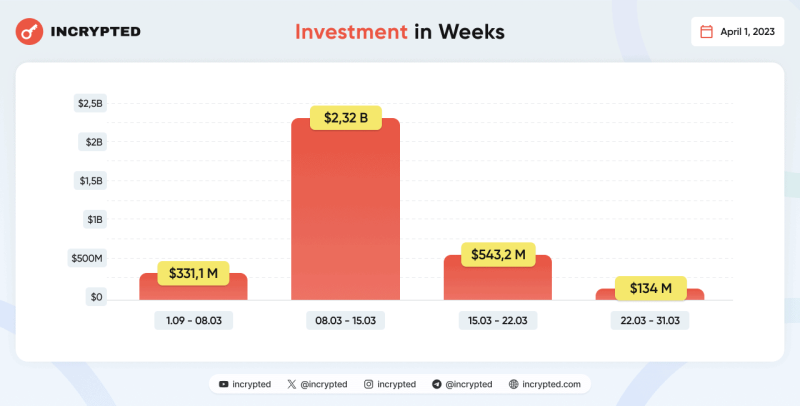Screen dimensions: 800x406
Task: Click the $134 M value label
Action: pyautogui.click(x=651, y=289)
